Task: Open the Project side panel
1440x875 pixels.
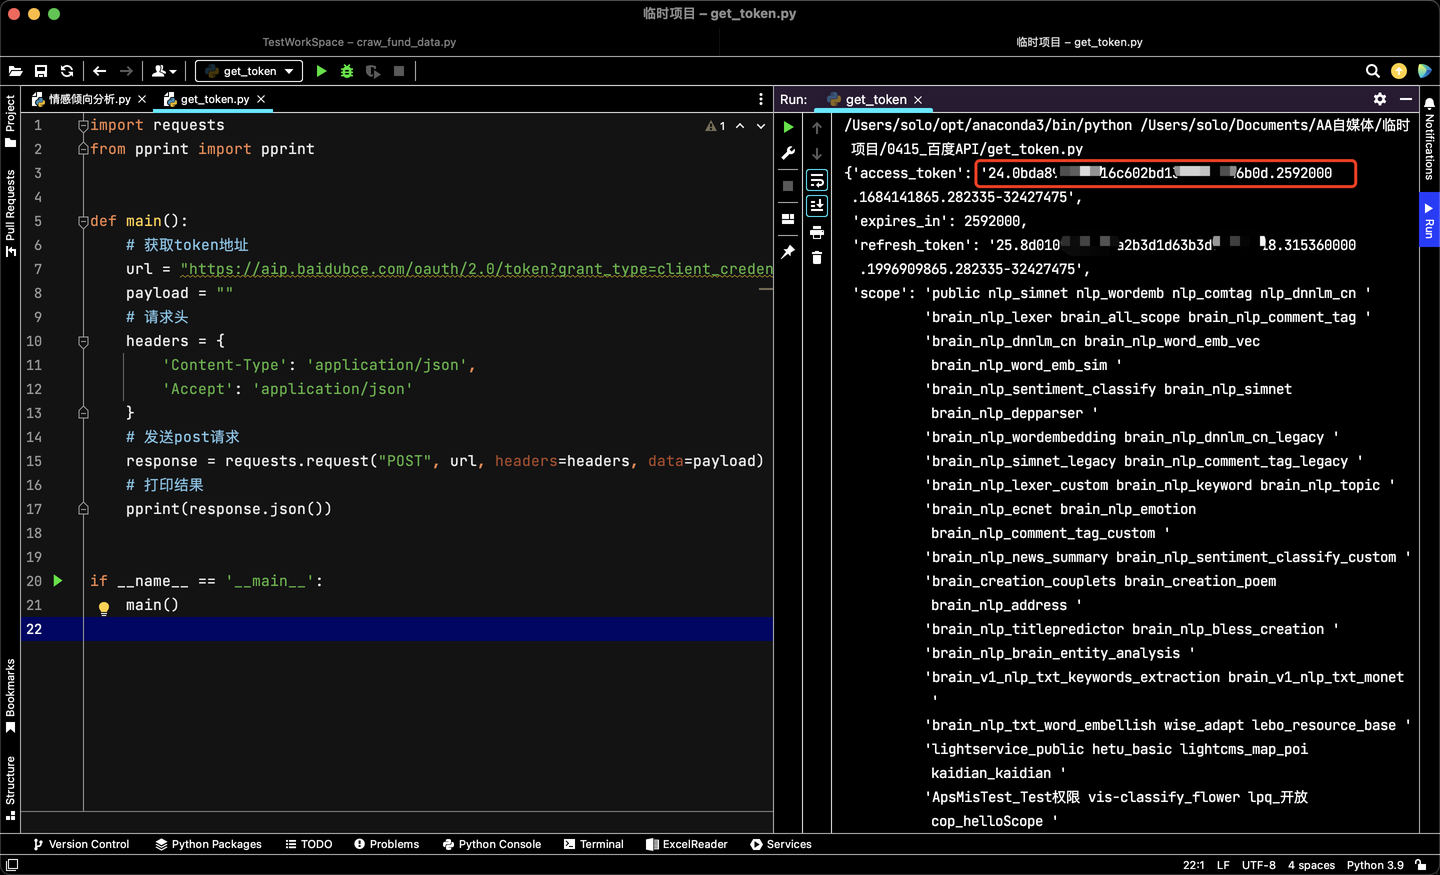Action: click(10, 122)
